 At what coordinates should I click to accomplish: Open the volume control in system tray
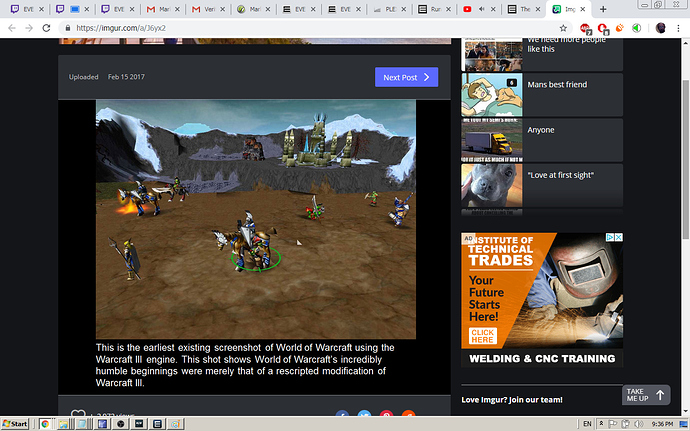point(638,424)
